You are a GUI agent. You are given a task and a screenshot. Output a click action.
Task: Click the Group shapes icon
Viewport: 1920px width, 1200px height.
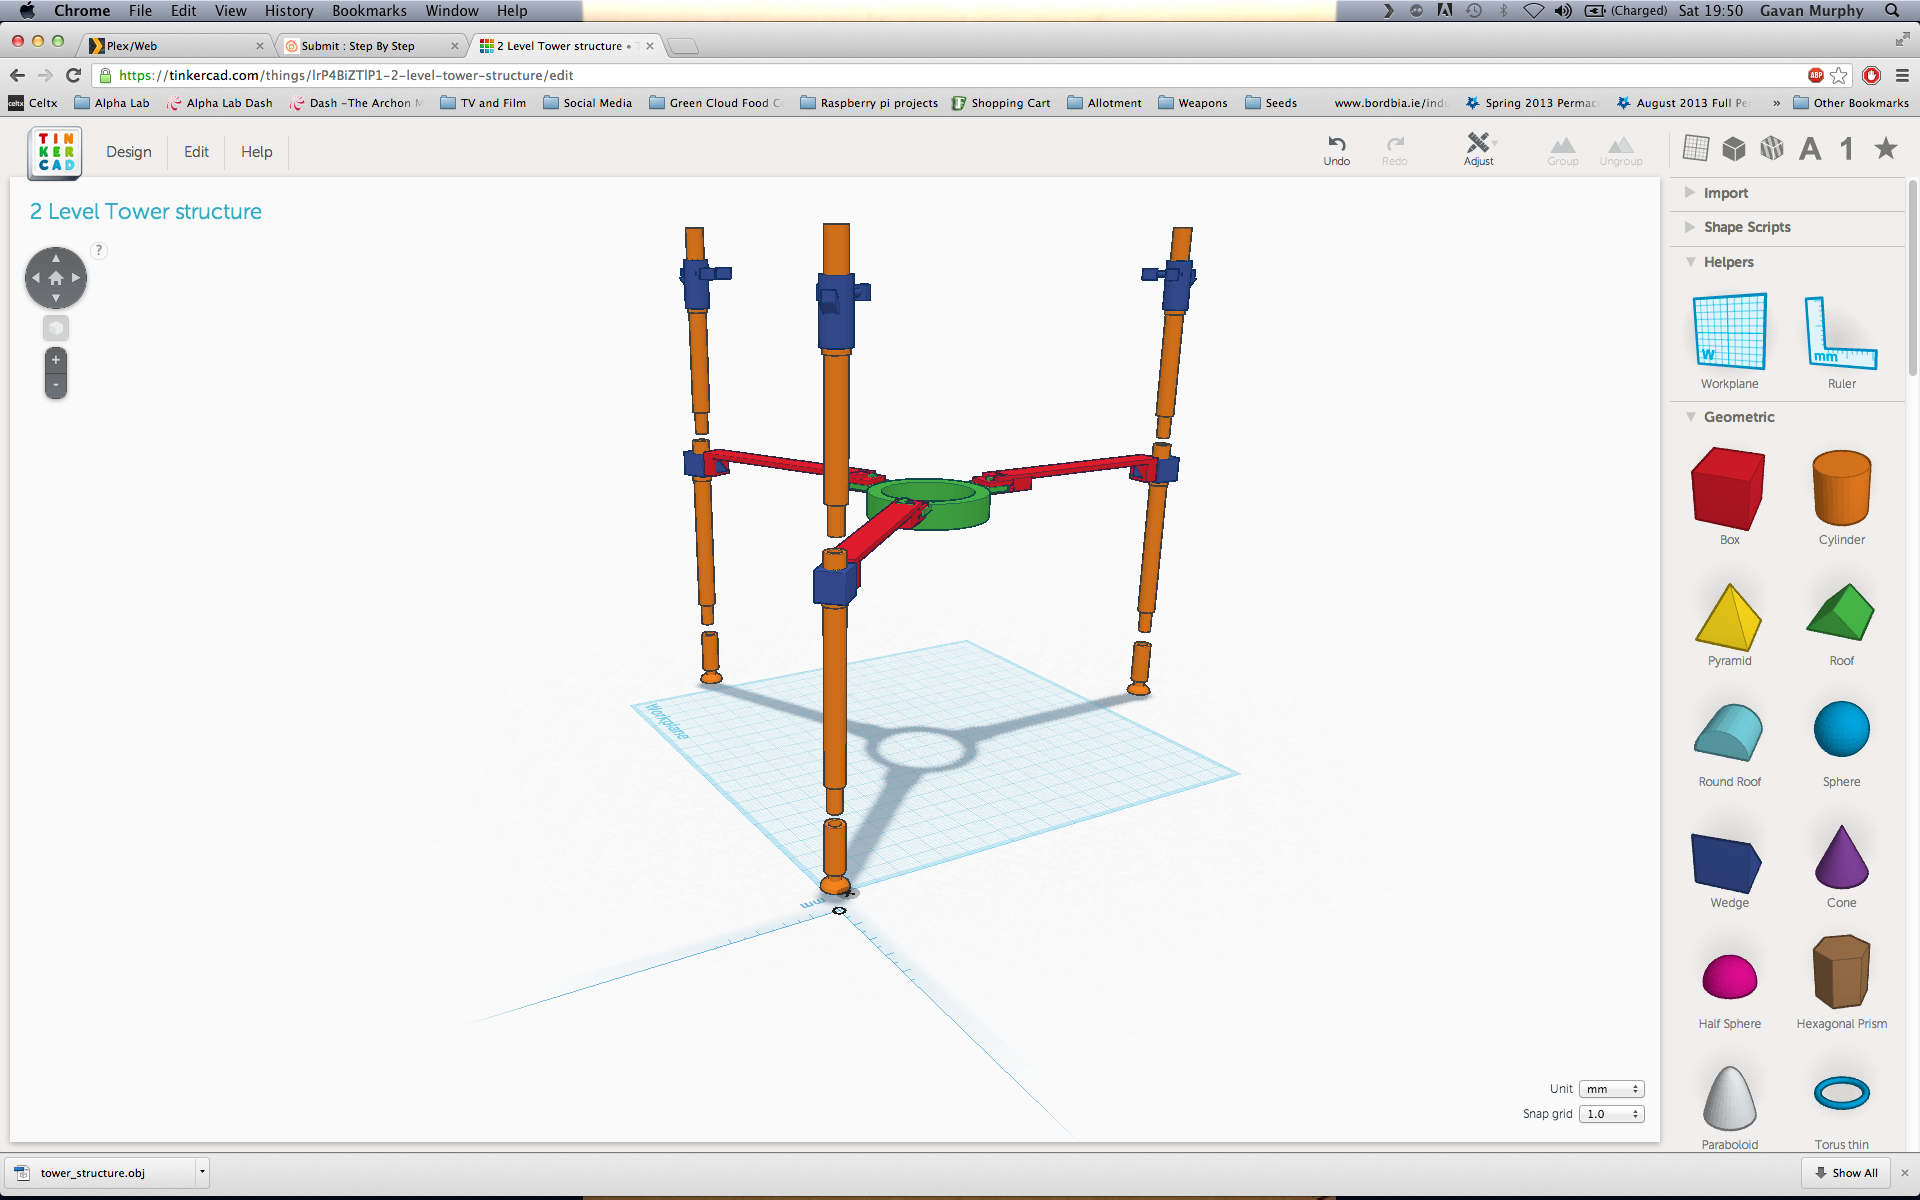click(x=1563, y=145)
